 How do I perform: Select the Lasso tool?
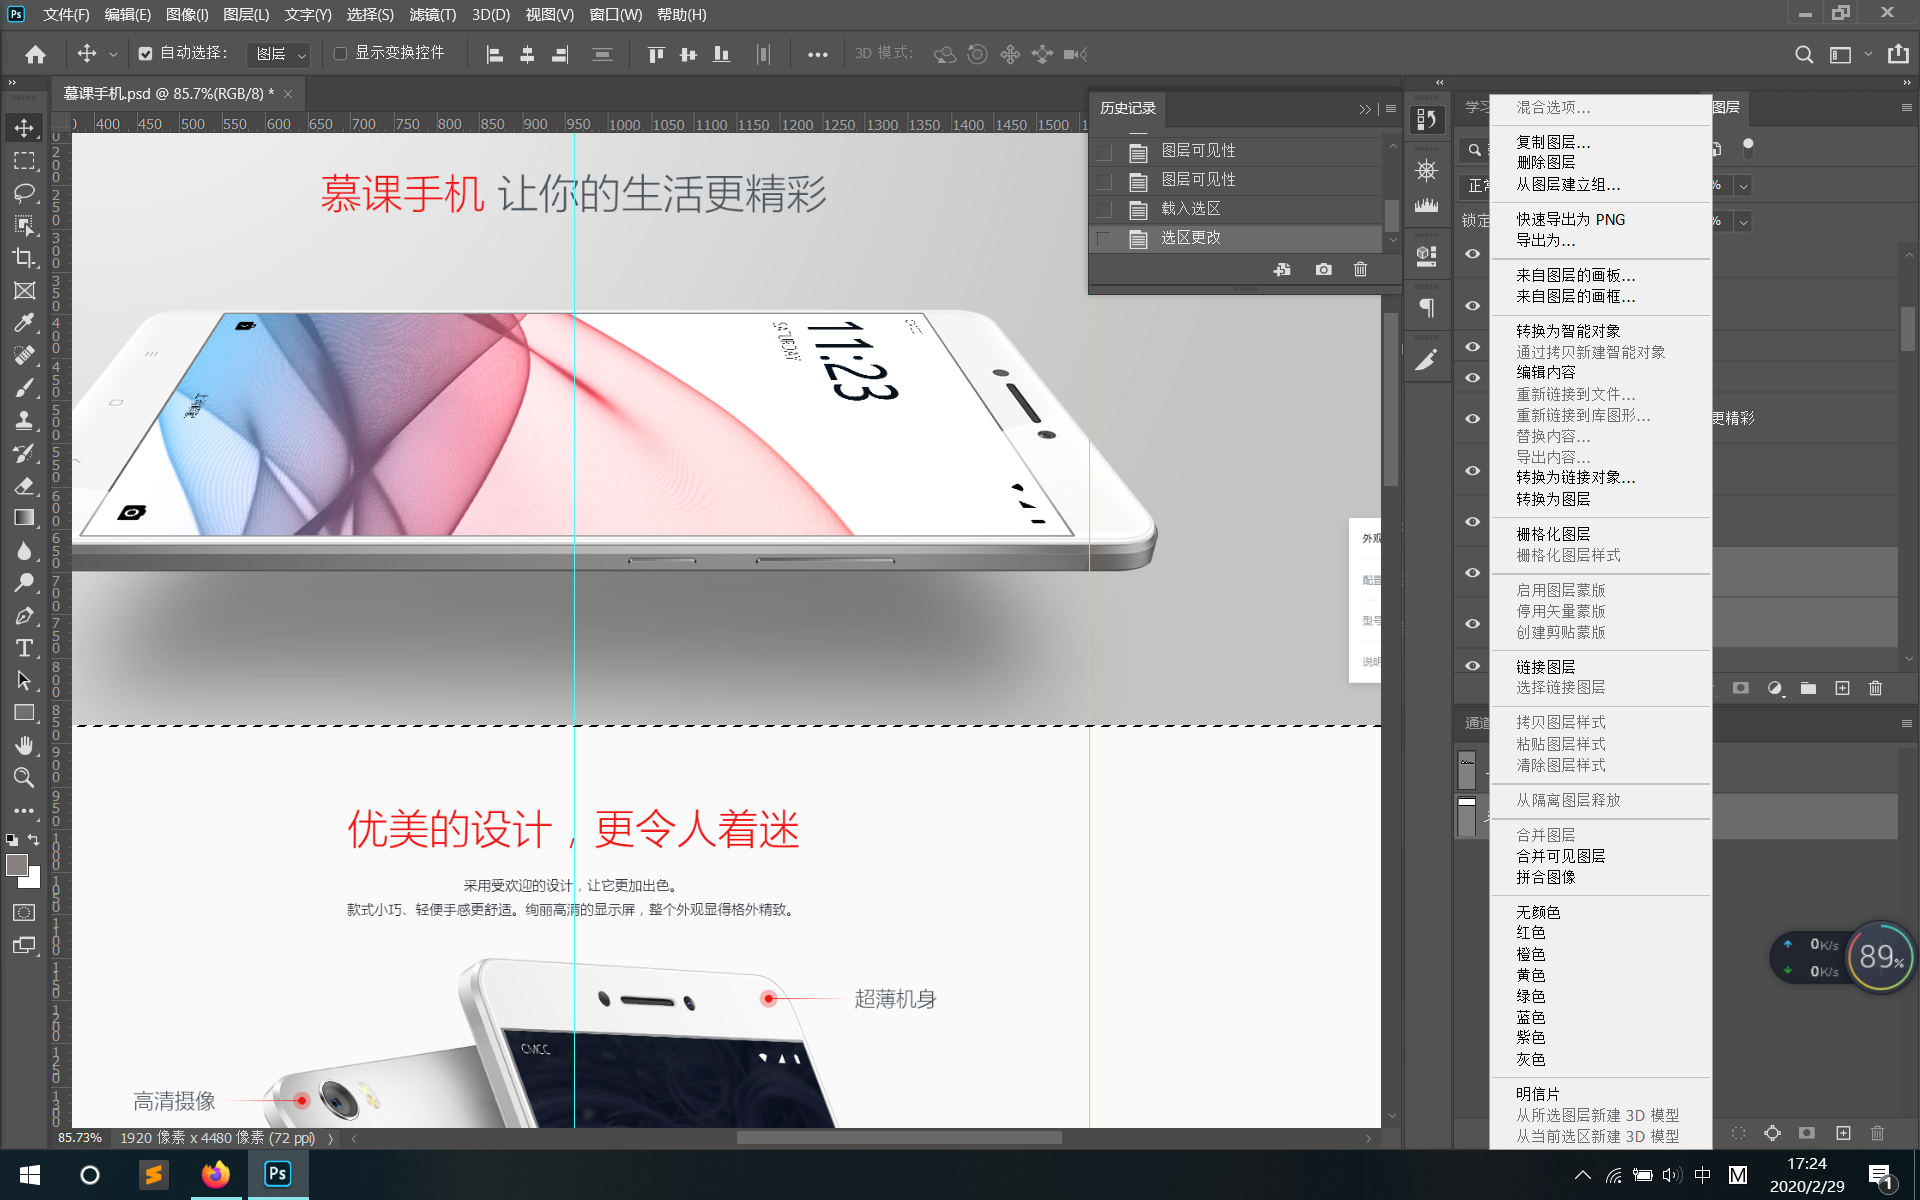24,193
